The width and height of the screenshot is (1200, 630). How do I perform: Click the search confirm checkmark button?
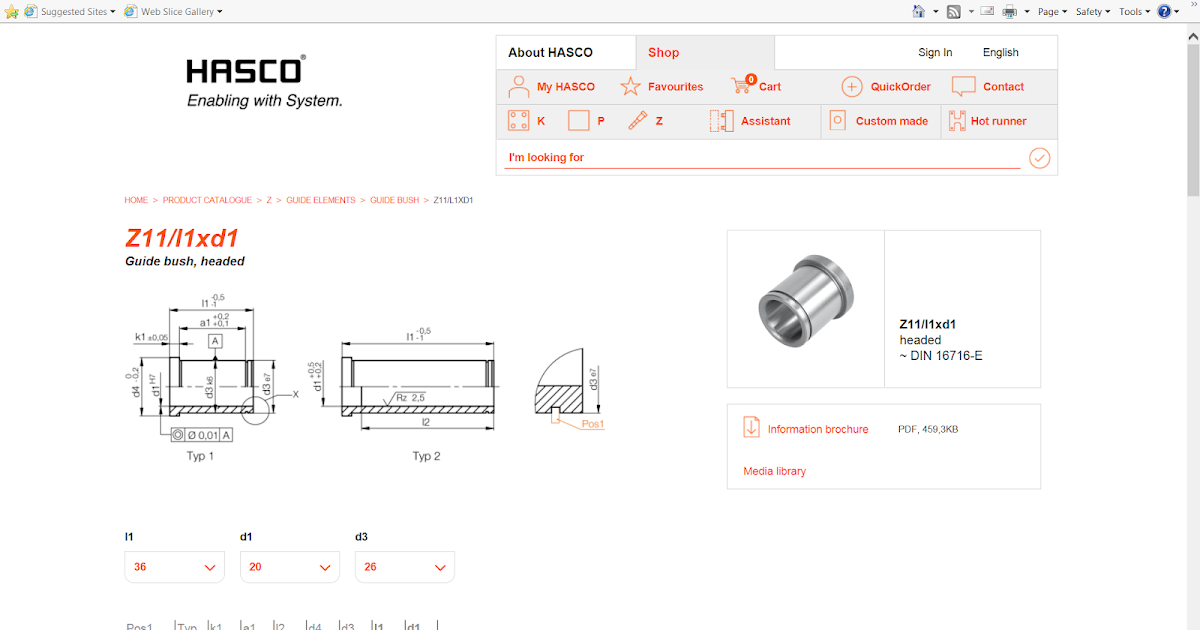coord(1039,157)
